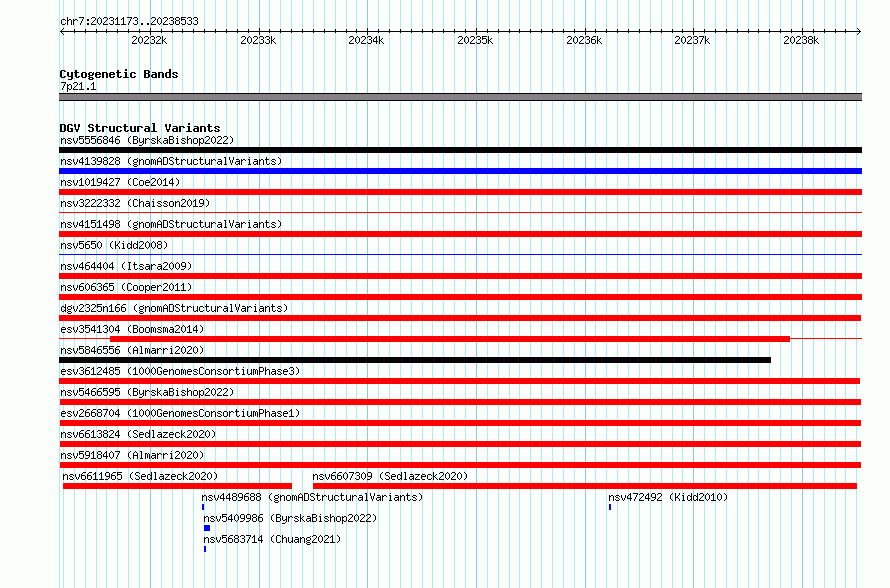Image resolution: width=890 pixels, height=588 pixels.
Task: Select the red esv3612485 variant bar
Action: pos(460,381)
